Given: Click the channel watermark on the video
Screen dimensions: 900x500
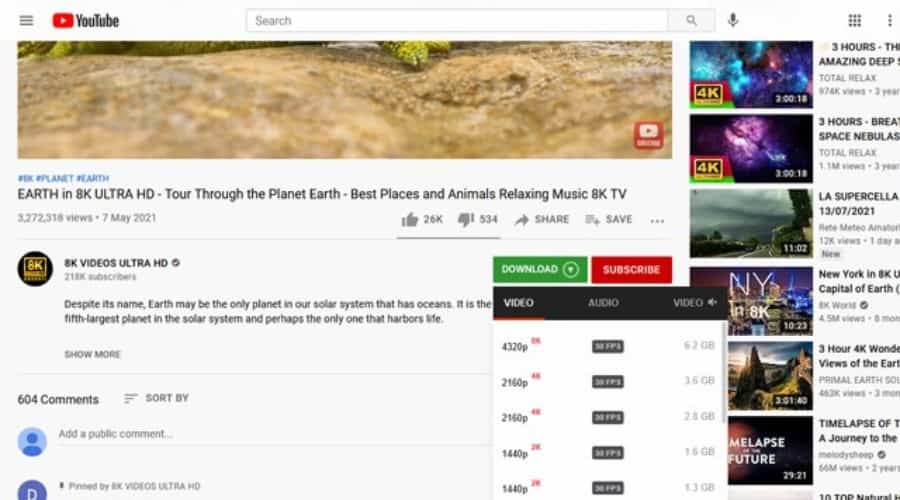Looking at the screenshot, I should pyautogui.click(x=649, y=135).
